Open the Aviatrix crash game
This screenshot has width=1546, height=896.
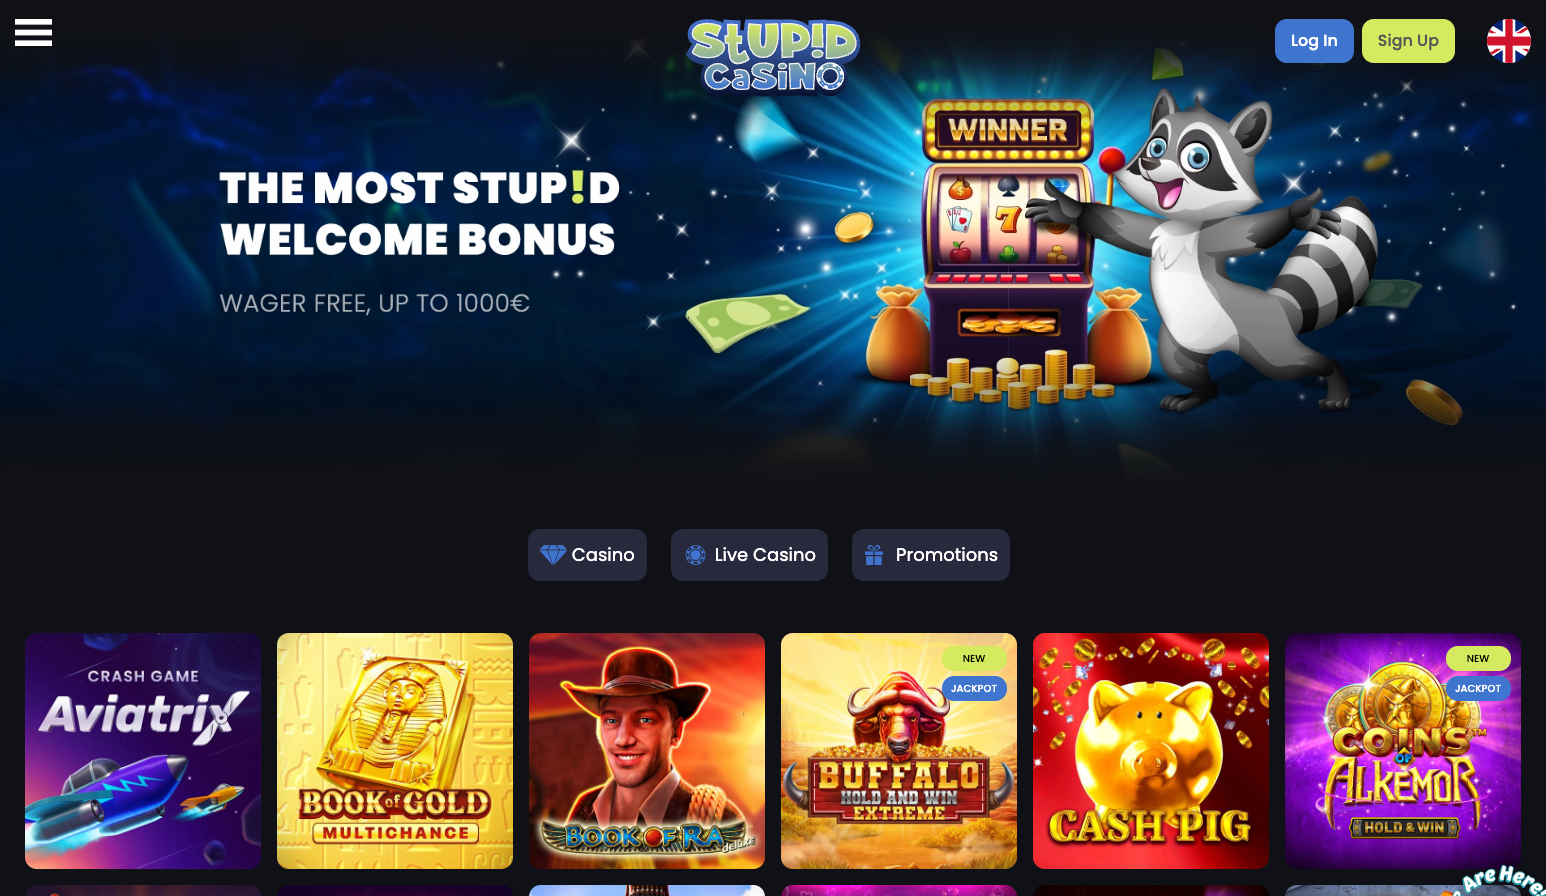tap(143, 751)
